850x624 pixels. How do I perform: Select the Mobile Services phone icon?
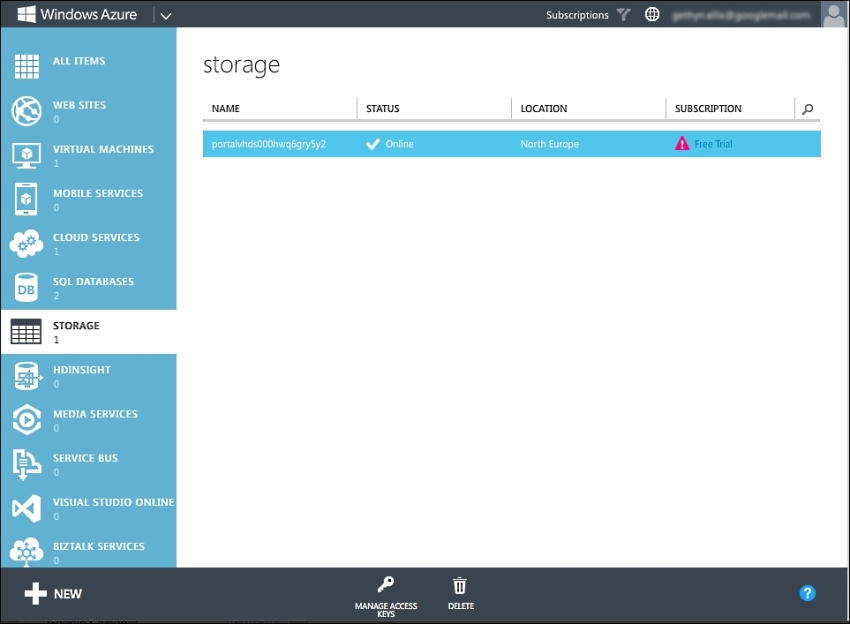26,199
